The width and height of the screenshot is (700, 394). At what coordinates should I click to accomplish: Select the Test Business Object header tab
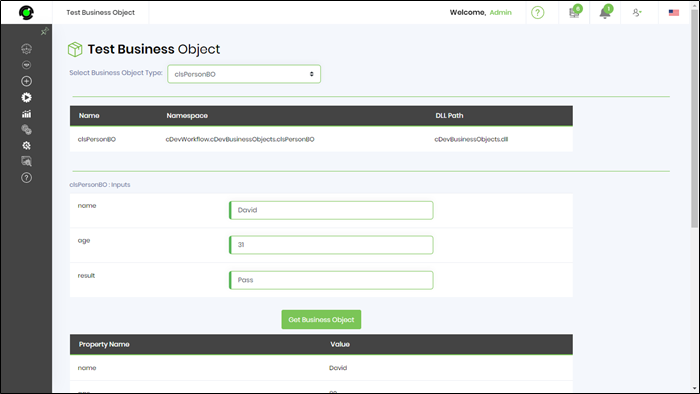[100, 12]
